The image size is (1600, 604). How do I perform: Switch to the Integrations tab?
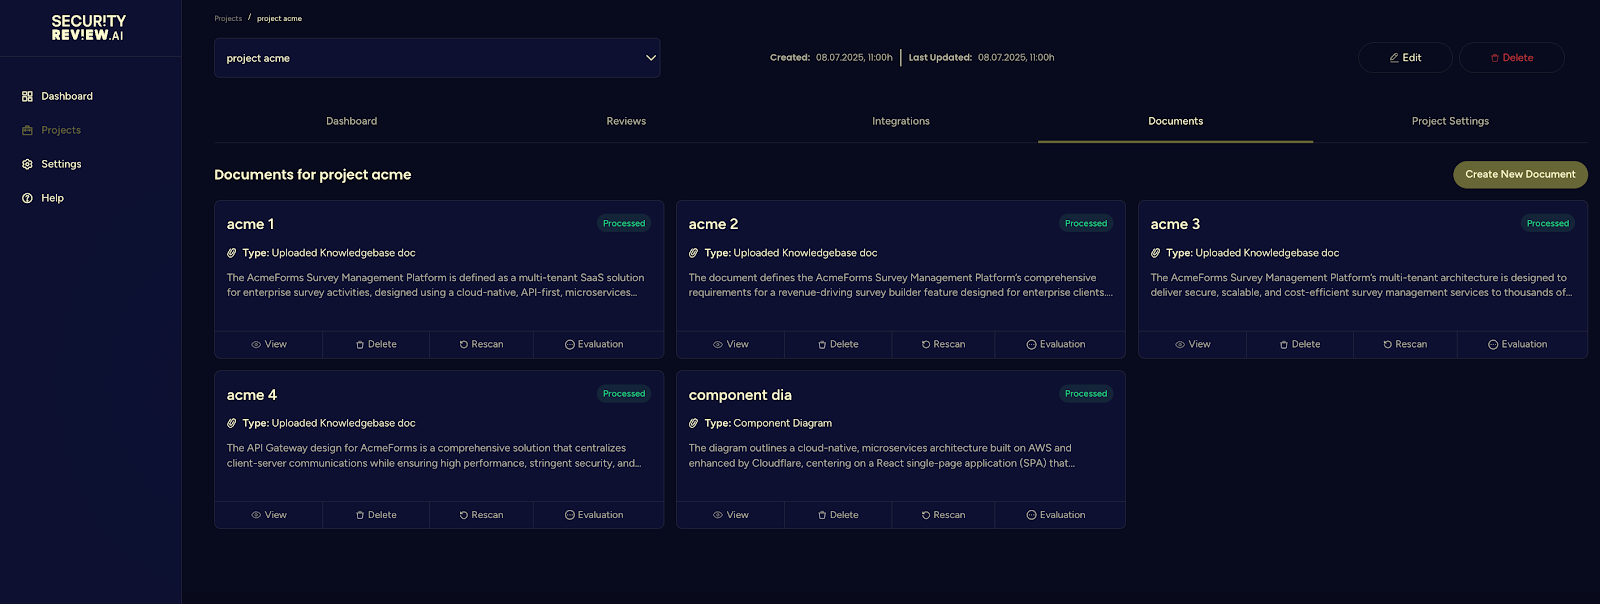901,121
